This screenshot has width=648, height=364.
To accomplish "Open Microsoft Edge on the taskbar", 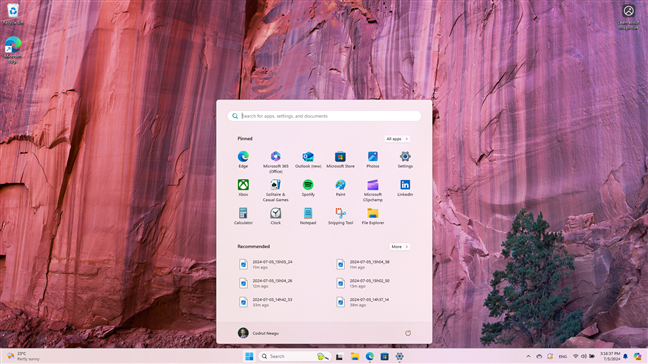I will click(369, 356).
